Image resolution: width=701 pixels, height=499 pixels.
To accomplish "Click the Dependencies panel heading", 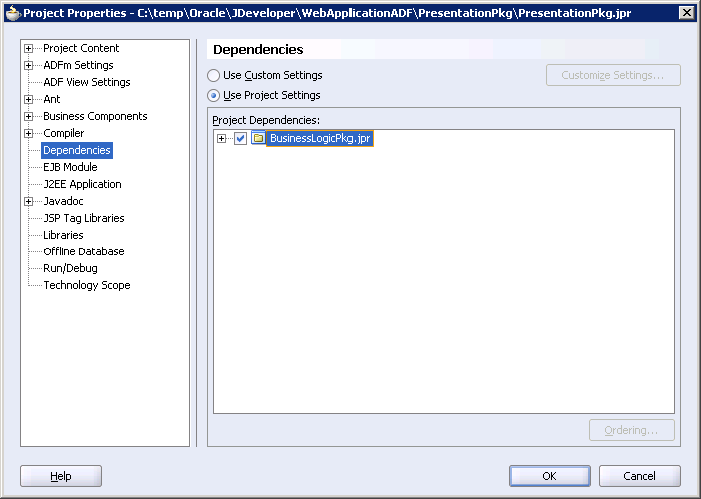I will click(x=258, y=50).
